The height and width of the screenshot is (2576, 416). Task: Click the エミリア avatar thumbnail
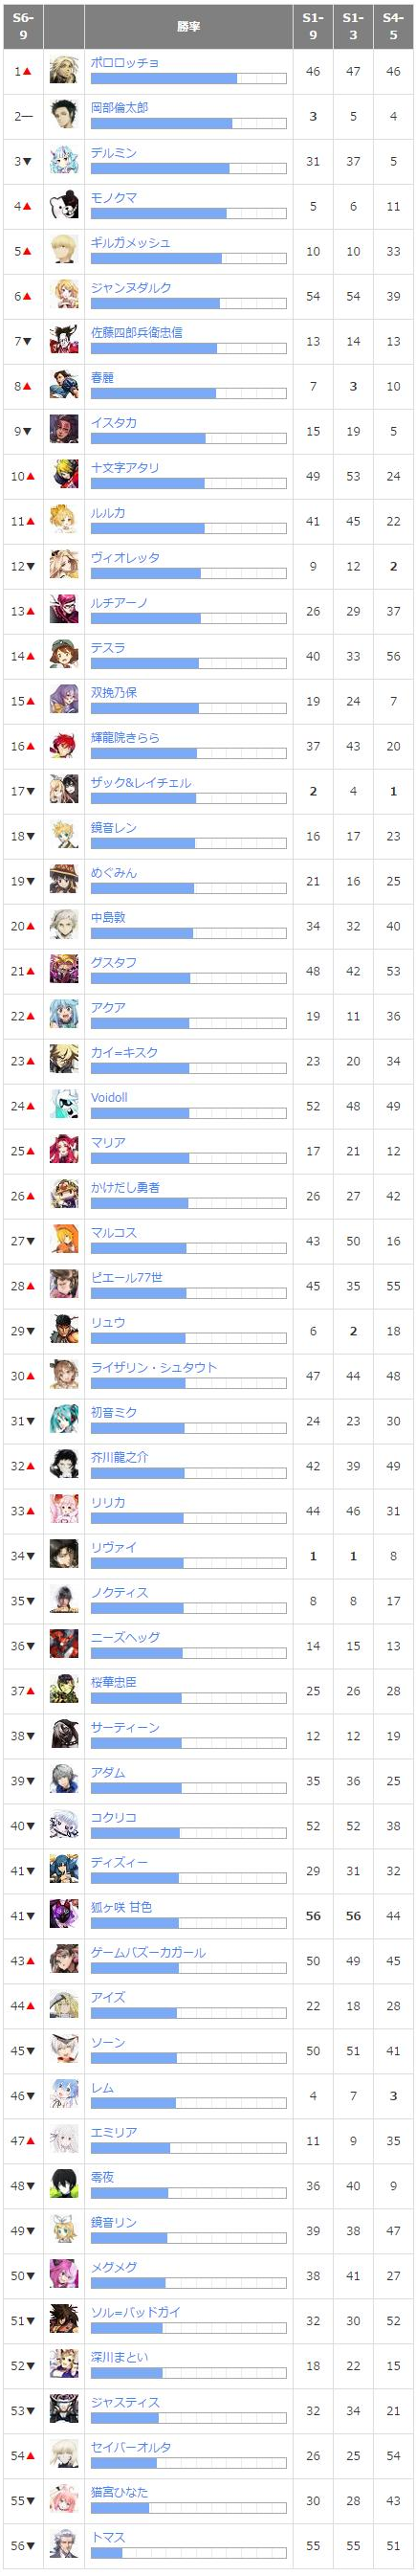point(64,2141)
